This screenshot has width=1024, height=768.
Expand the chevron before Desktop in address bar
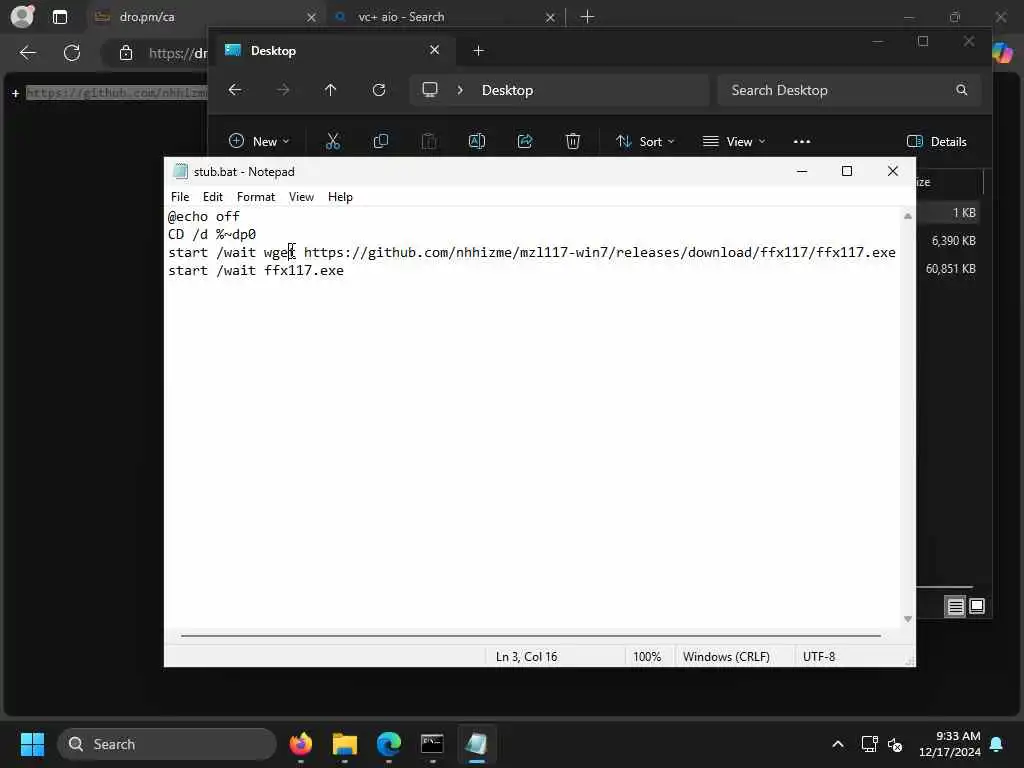(460, 90)
